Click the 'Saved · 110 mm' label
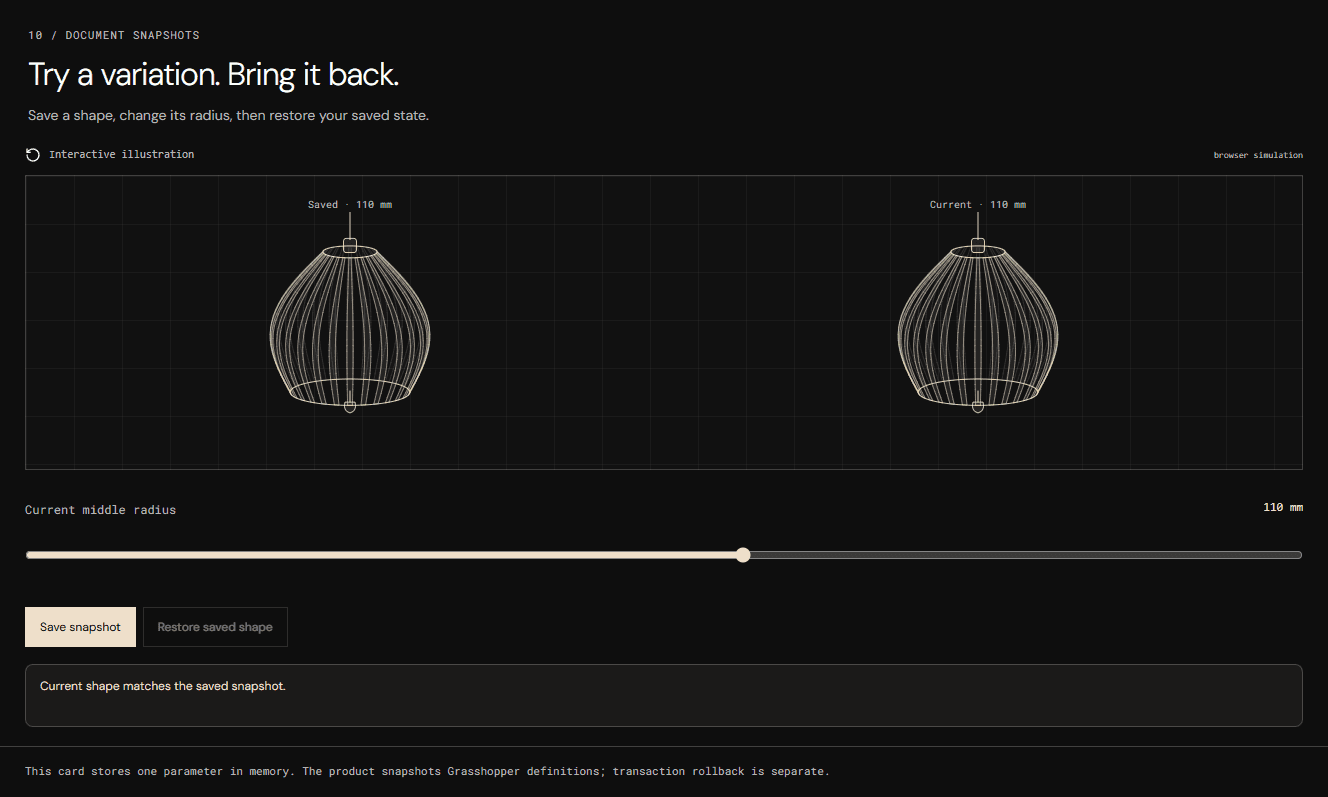 (350, 205)
